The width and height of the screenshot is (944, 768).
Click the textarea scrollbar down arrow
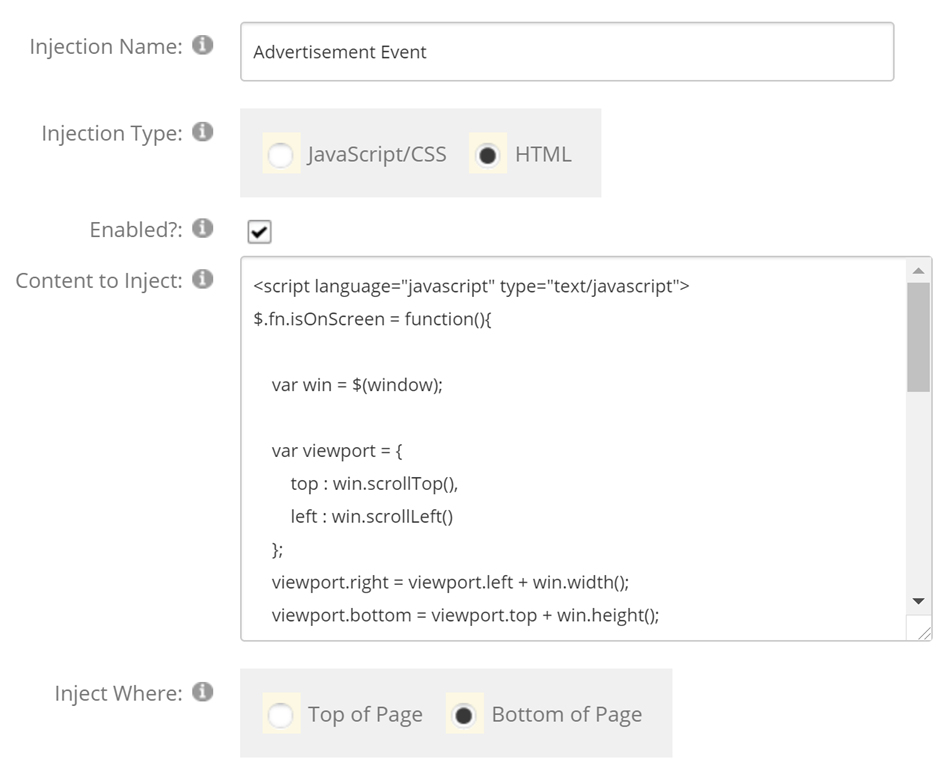[x=918, y=601]
